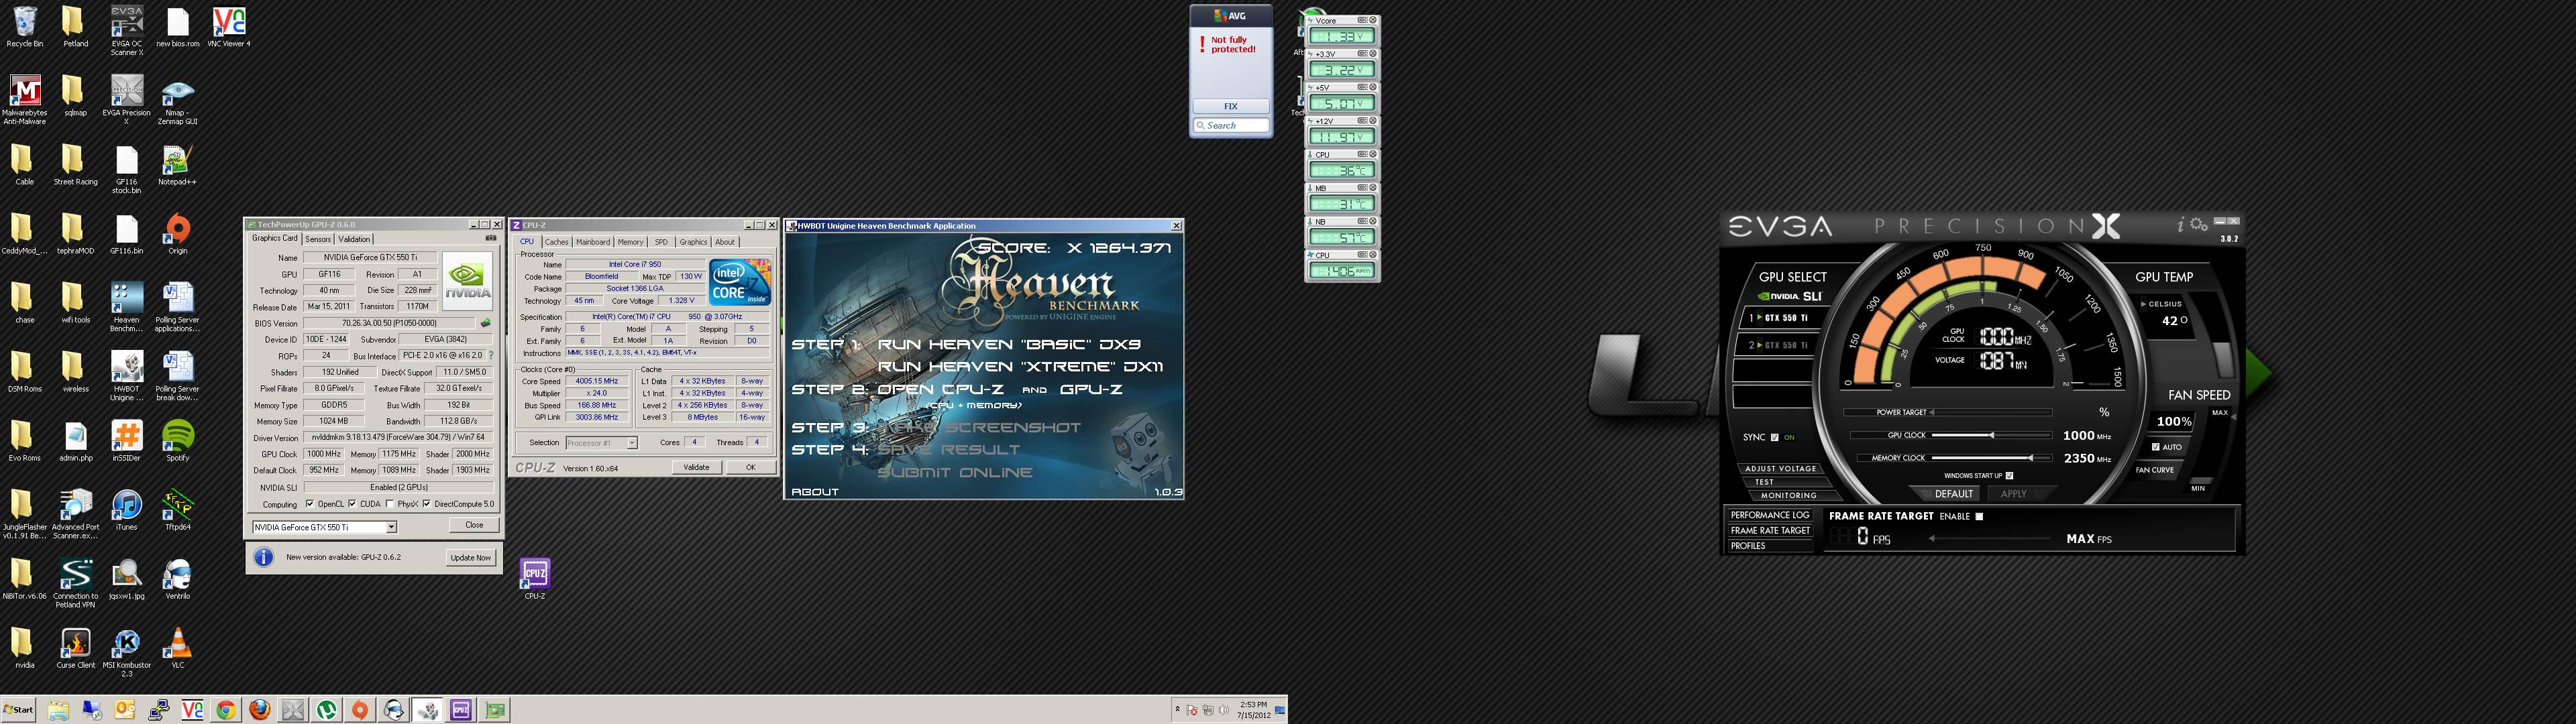Click the GPU CLOCK slider in Precision X
This screenshot has width=2576, height=724.
tap(1991, 435)
